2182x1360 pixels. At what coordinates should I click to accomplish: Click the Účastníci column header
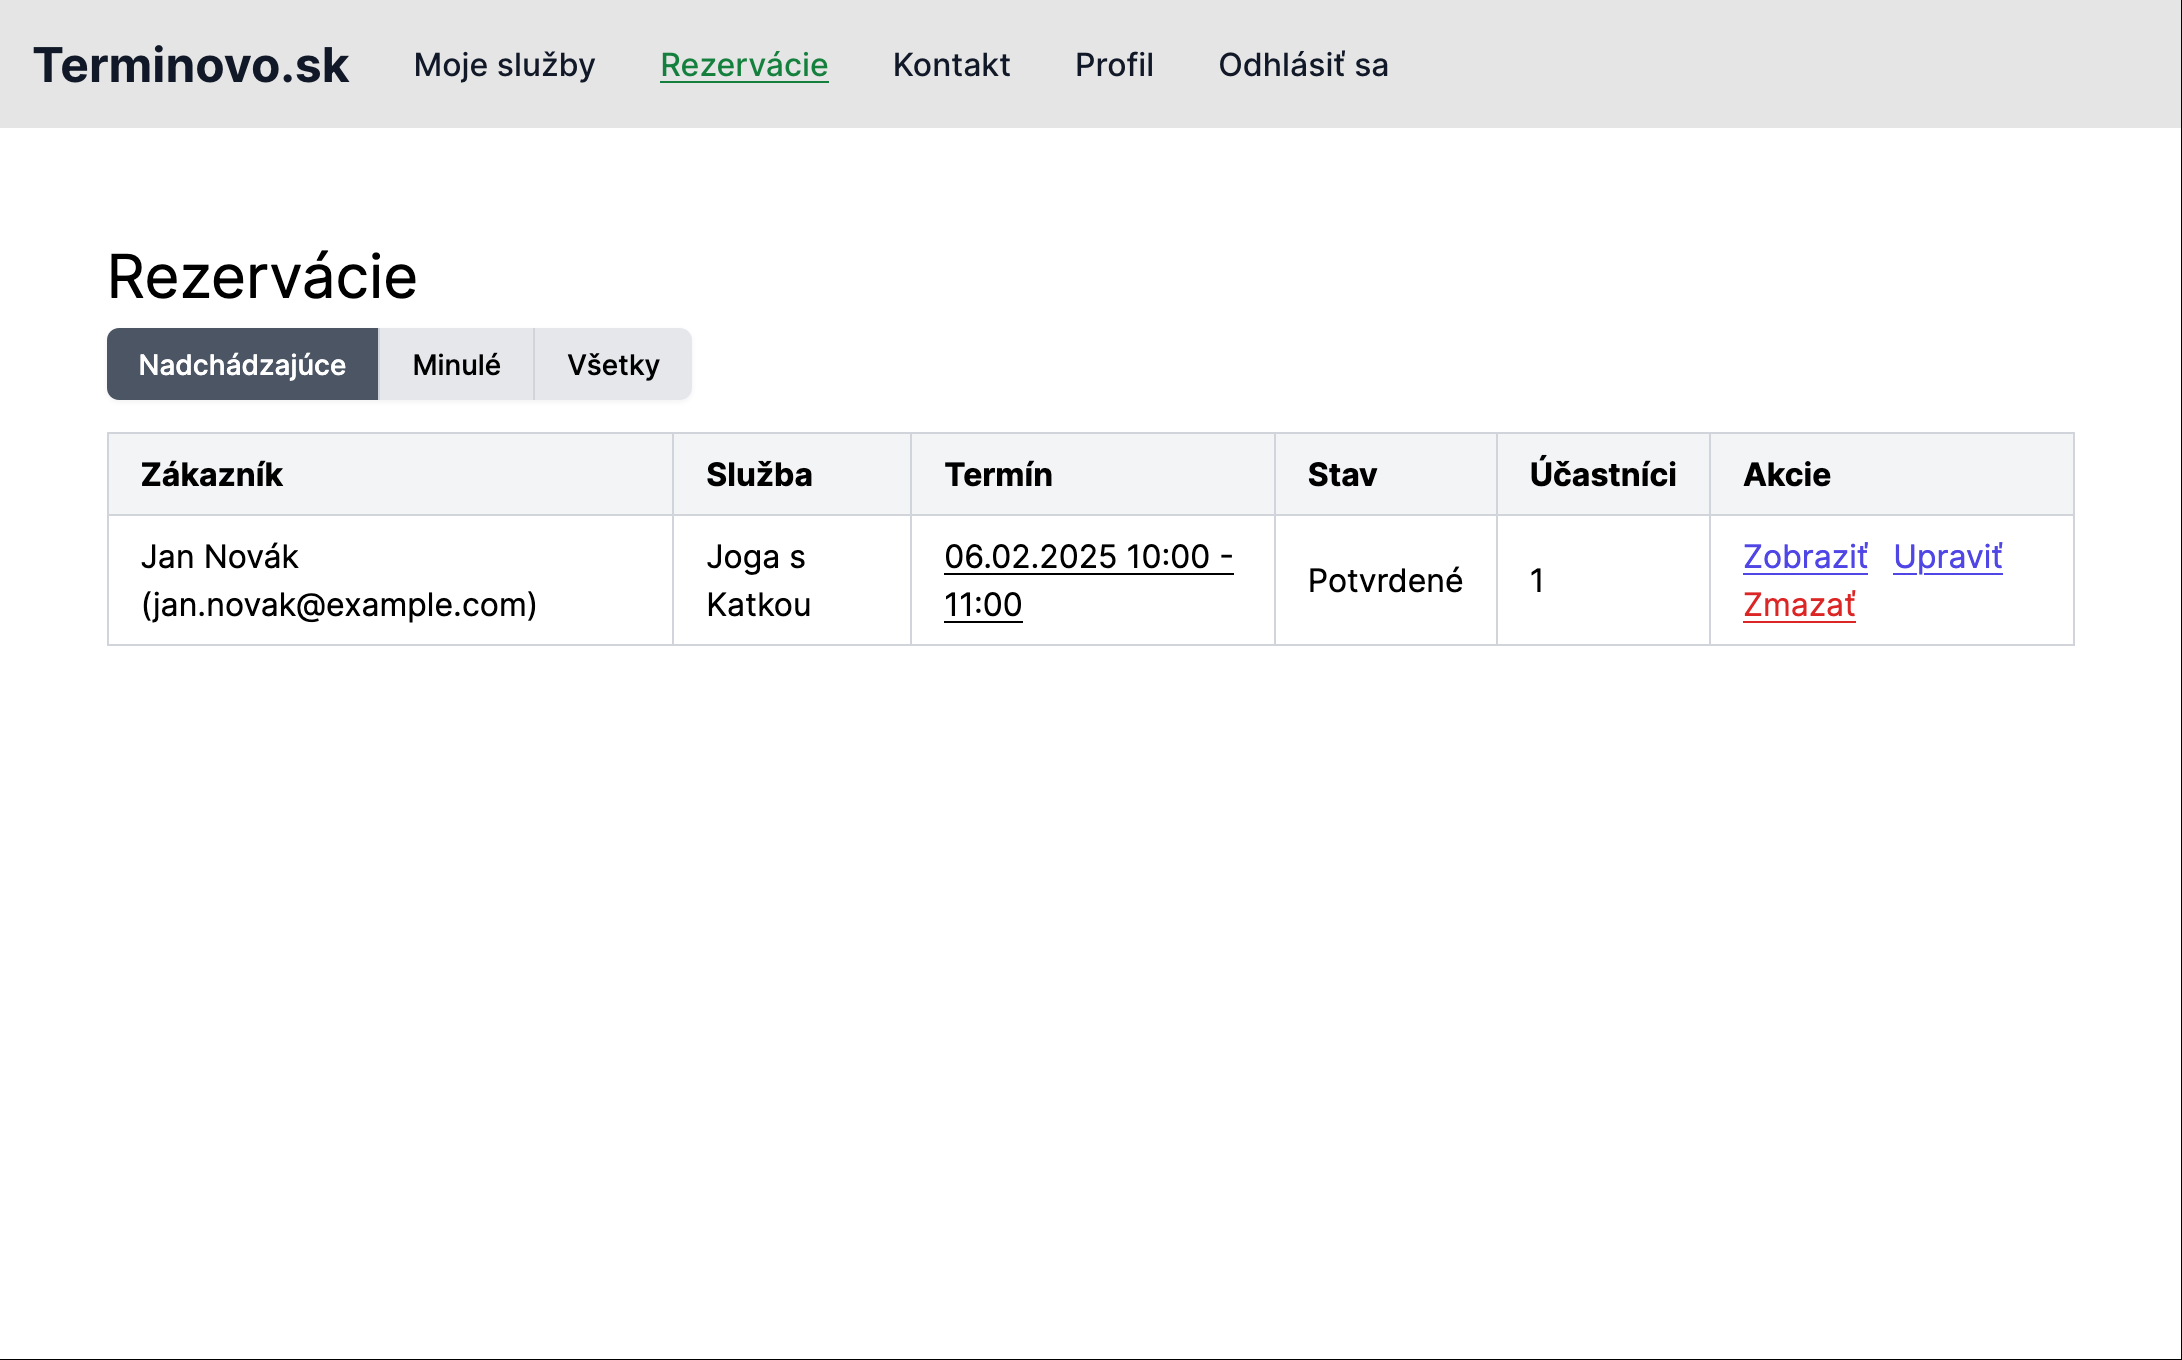tap(1602, 475)
